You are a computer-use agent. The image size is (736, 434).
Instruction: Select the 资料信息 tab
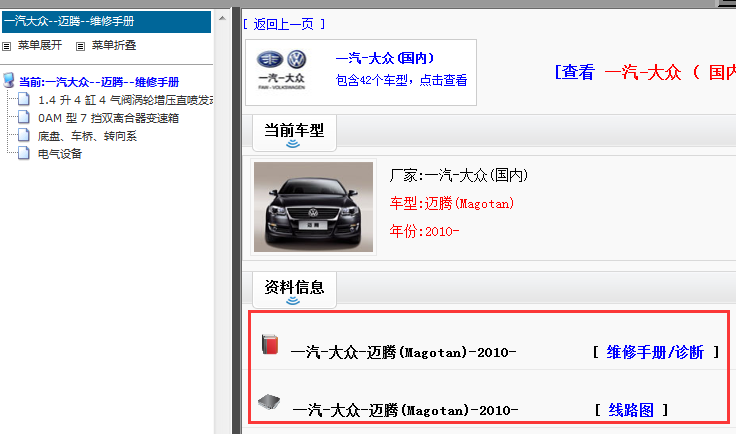(294, 289)
